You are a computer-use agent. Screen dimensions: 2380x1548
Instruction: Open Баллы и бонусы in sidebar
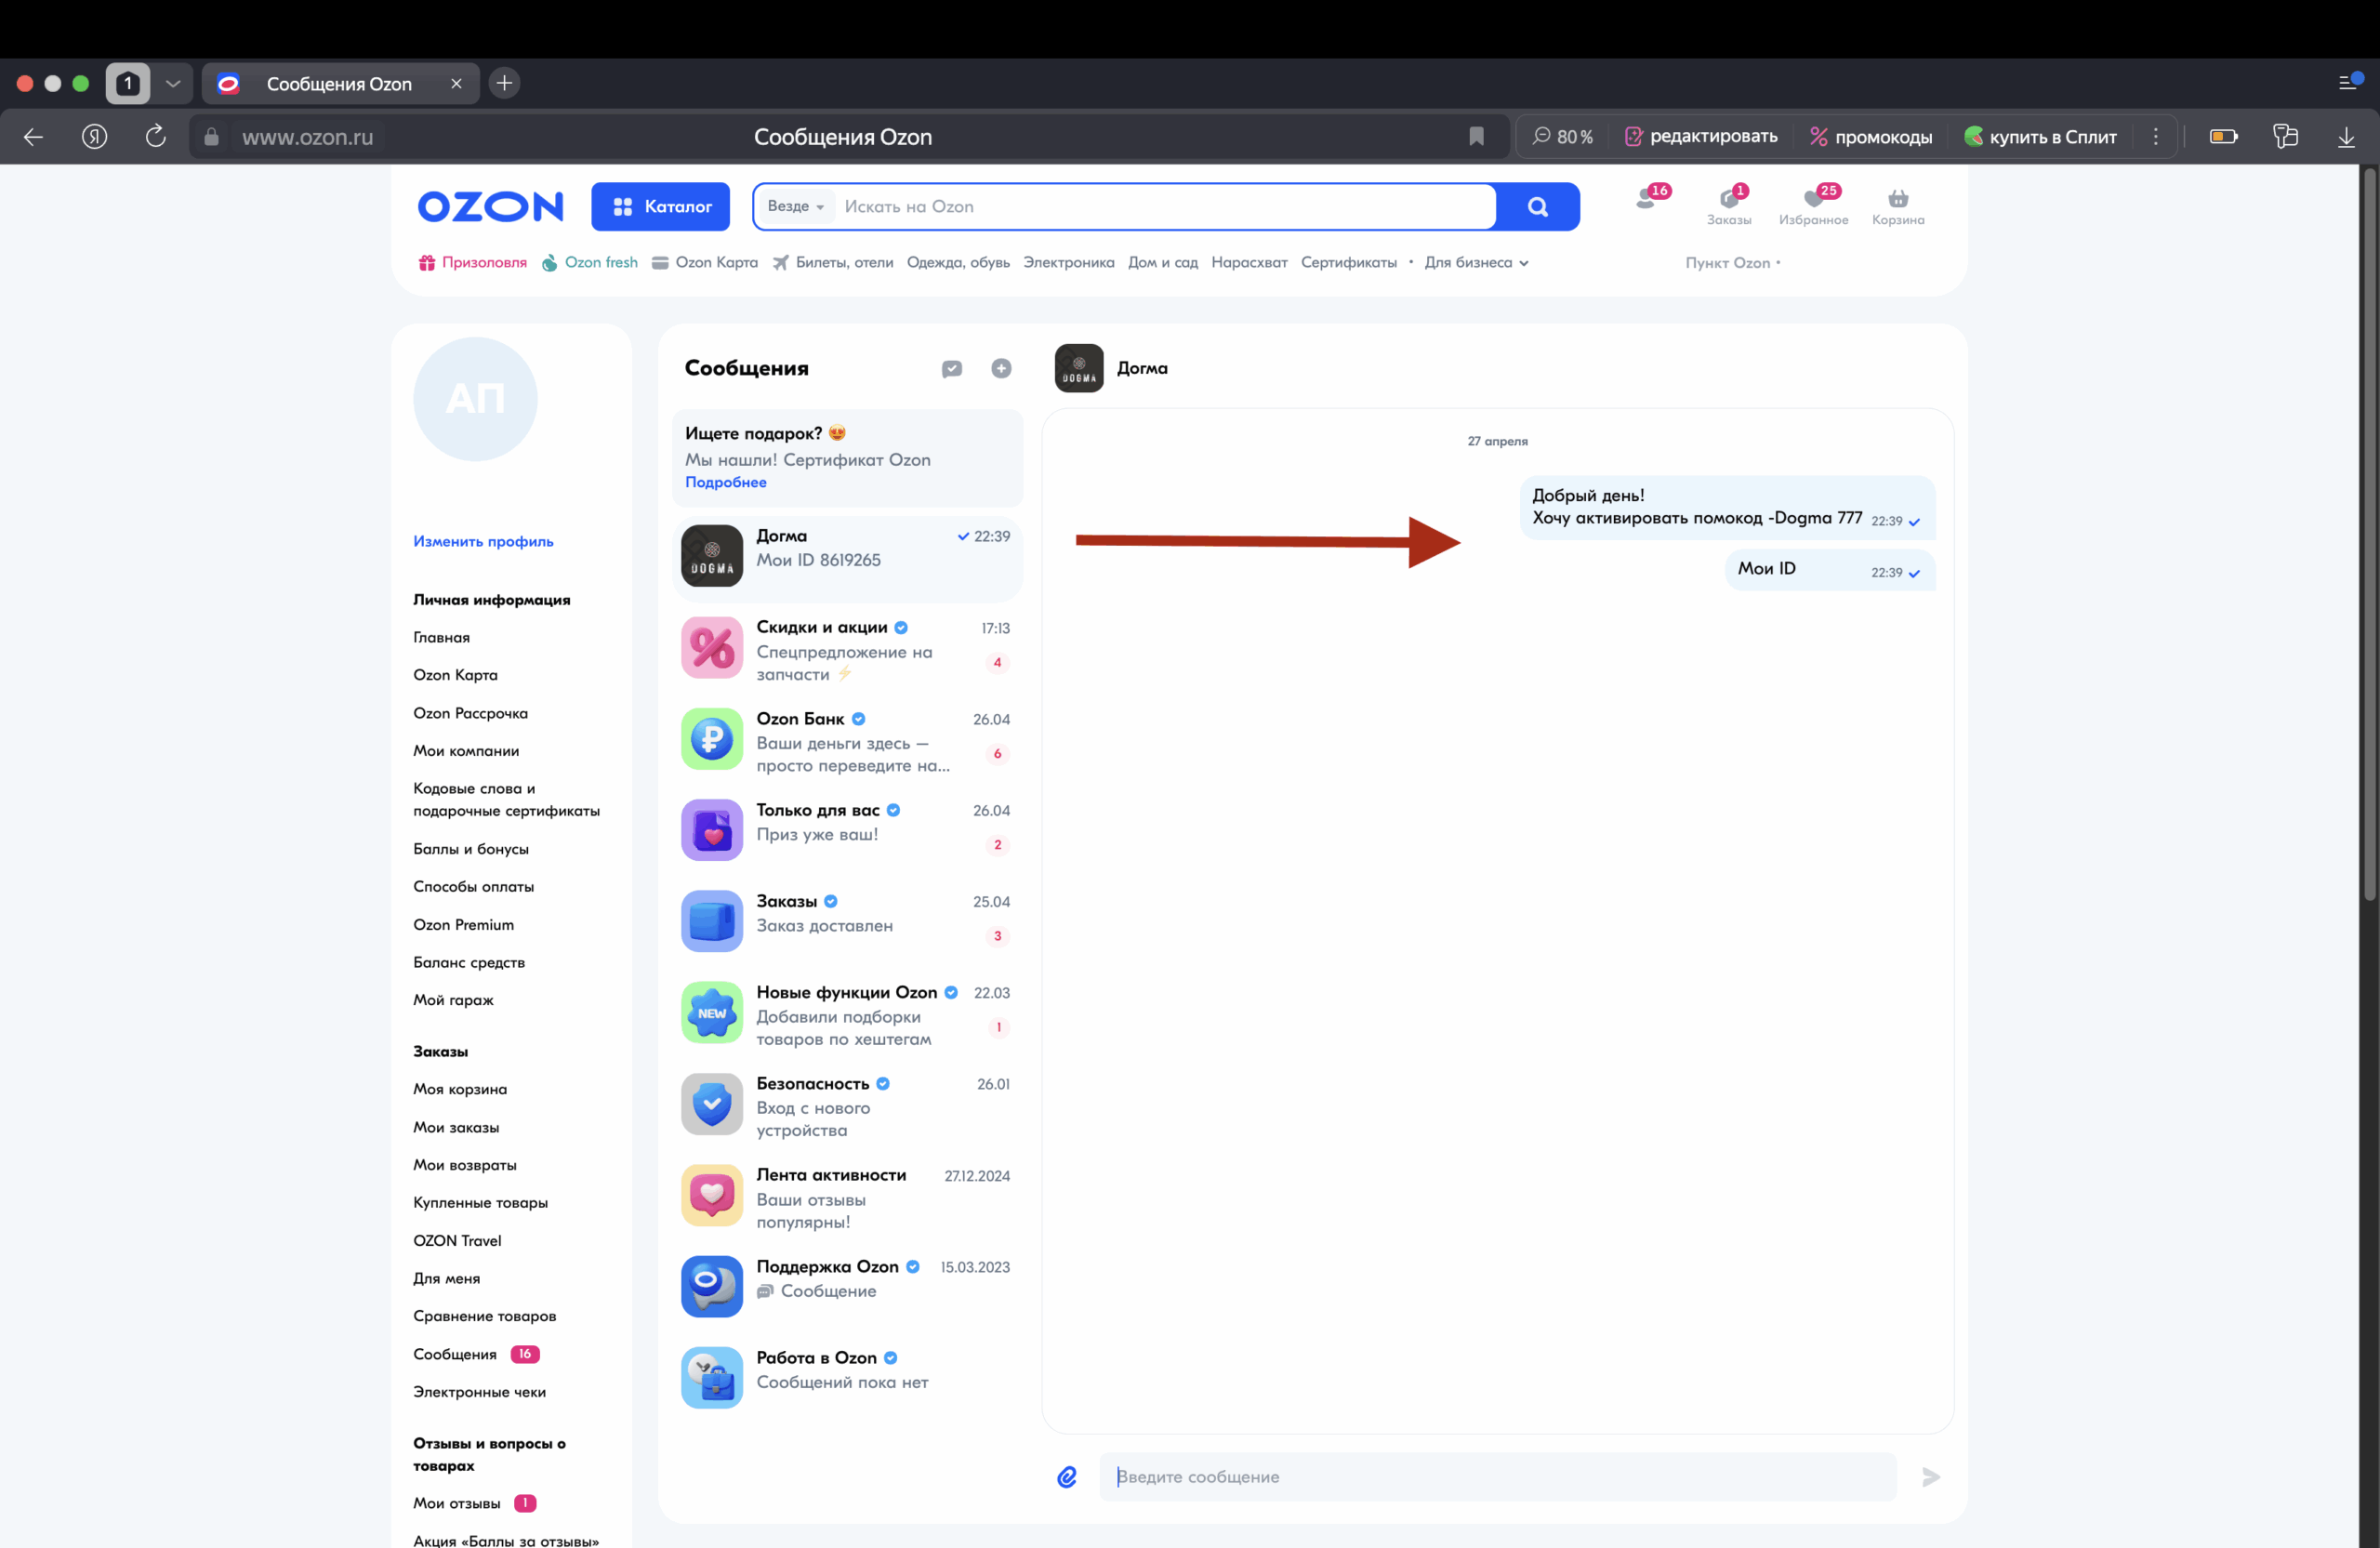point(471,849)
